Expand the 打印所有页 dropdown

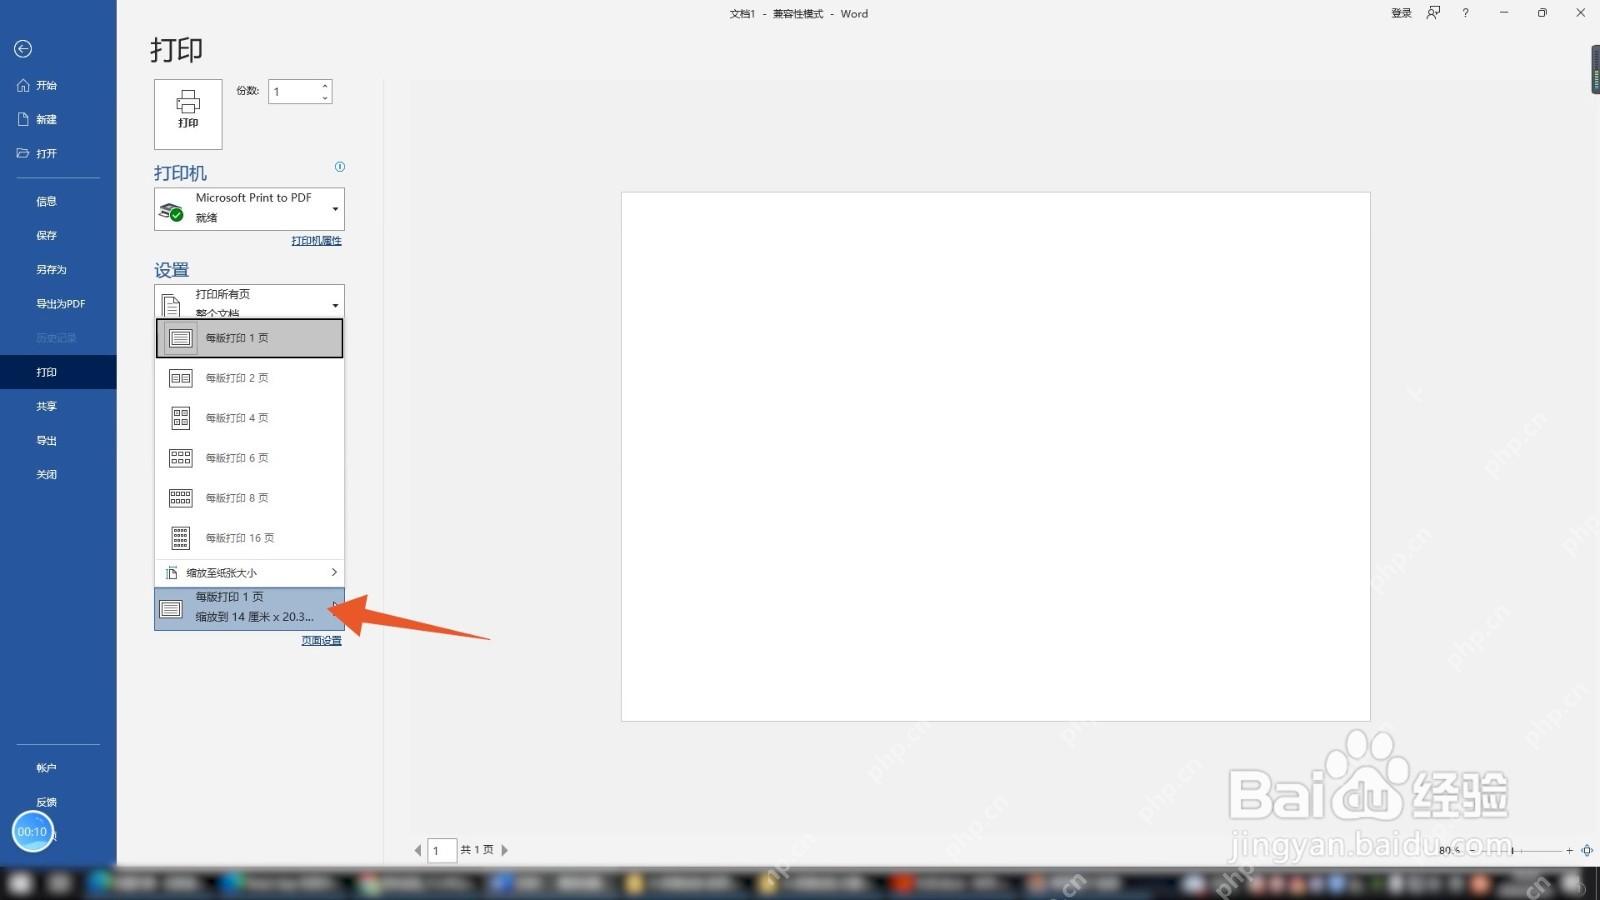[249, 301]
